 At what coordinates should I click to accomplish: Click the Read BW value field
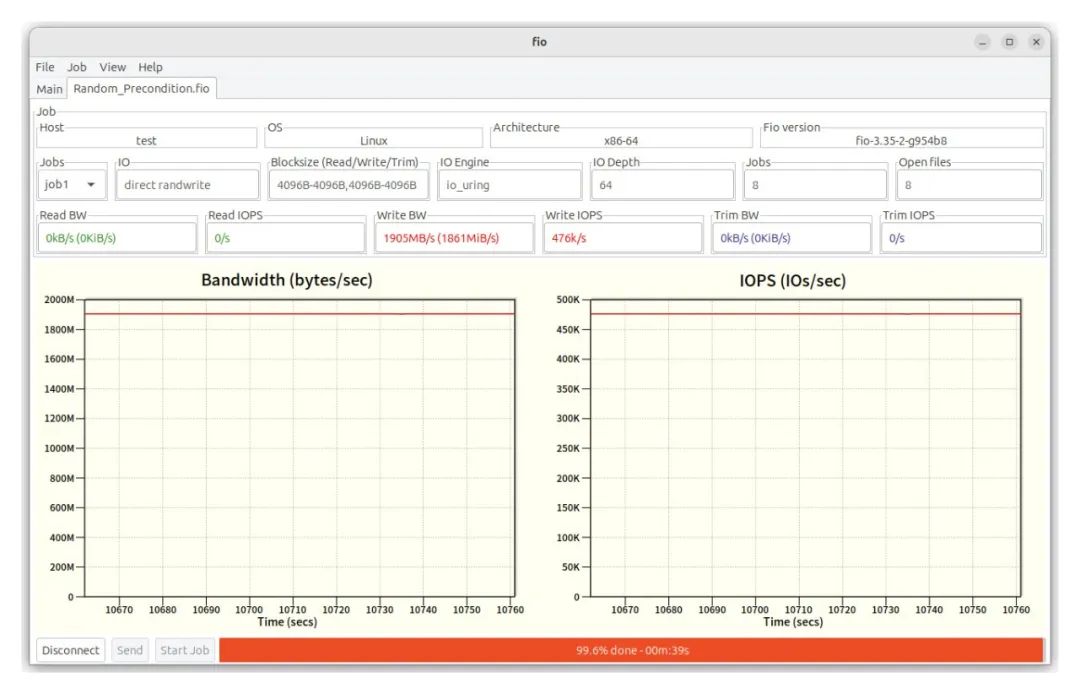[x=117, y=238]
